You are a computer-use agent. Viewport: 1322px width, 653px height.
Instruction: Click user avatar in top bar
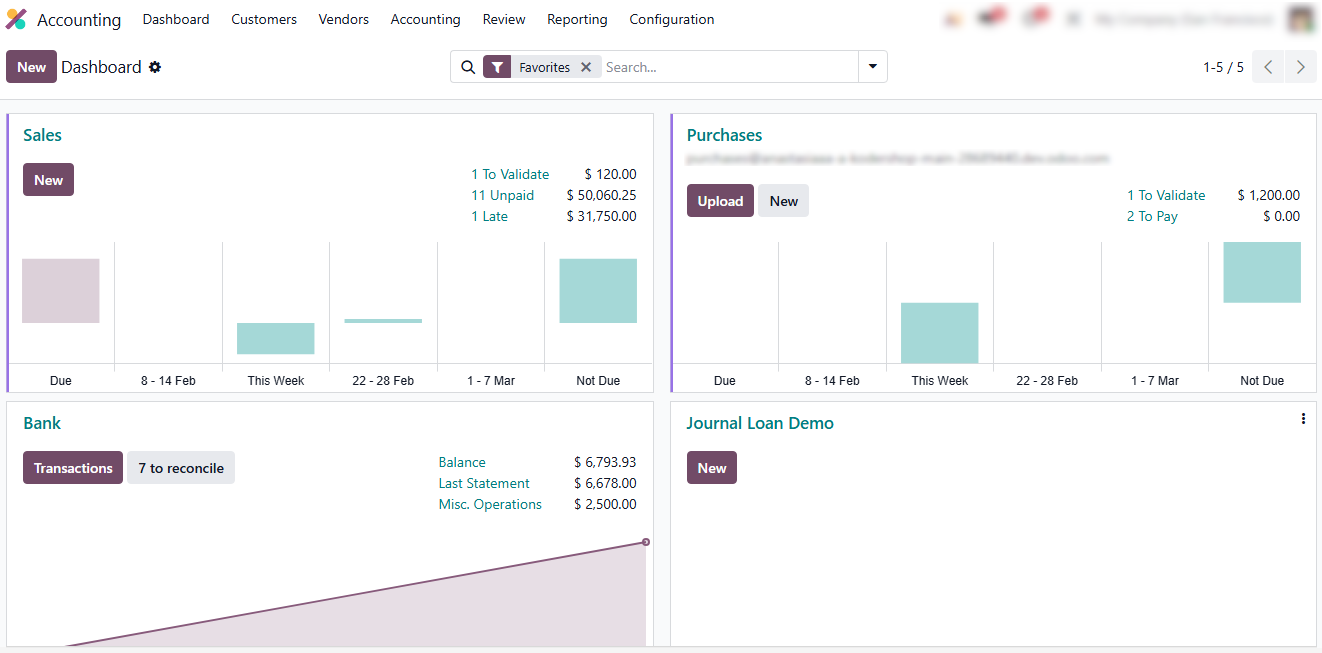[1300, 19]
